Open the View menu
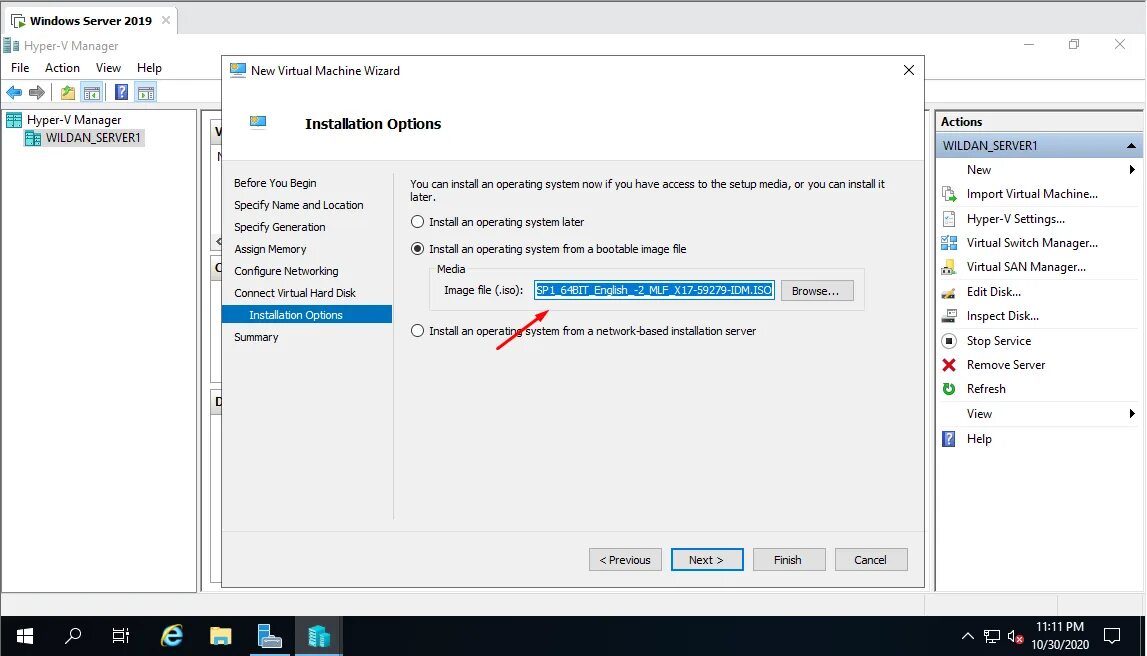Image resolution: width=1147 pixels, height=656 pixels. click(108, 68)
